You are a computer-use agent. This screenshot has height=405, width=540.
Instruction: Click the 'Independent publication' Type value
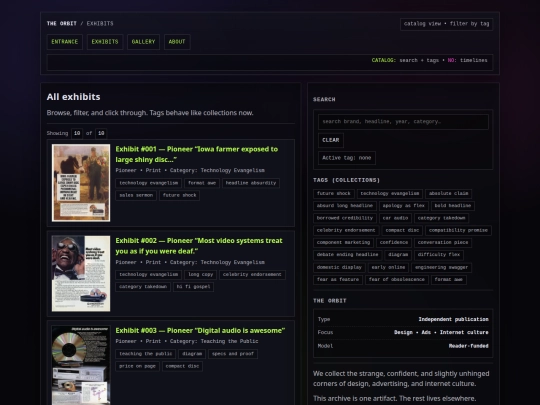(453, 319)
